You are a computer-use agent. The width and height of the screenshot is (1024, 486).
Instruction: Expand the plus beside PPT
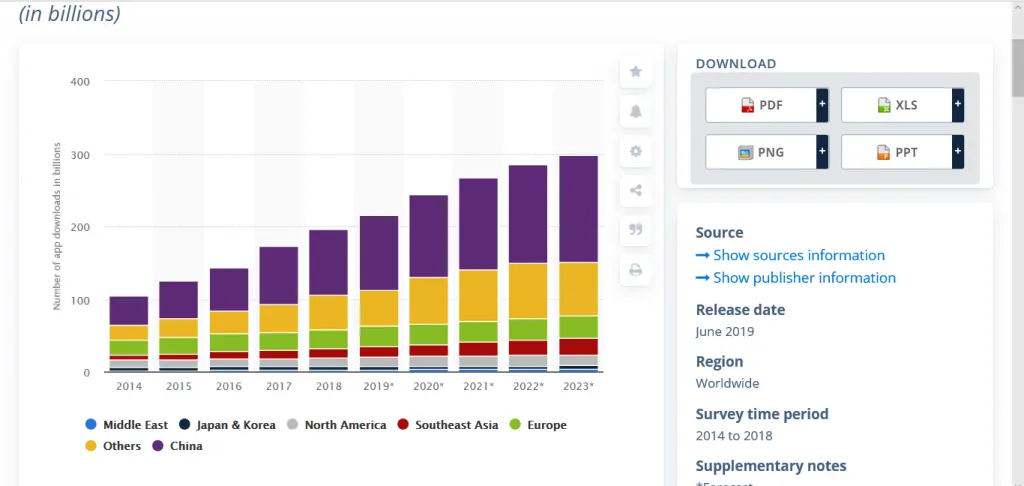(x=958, y=152)
